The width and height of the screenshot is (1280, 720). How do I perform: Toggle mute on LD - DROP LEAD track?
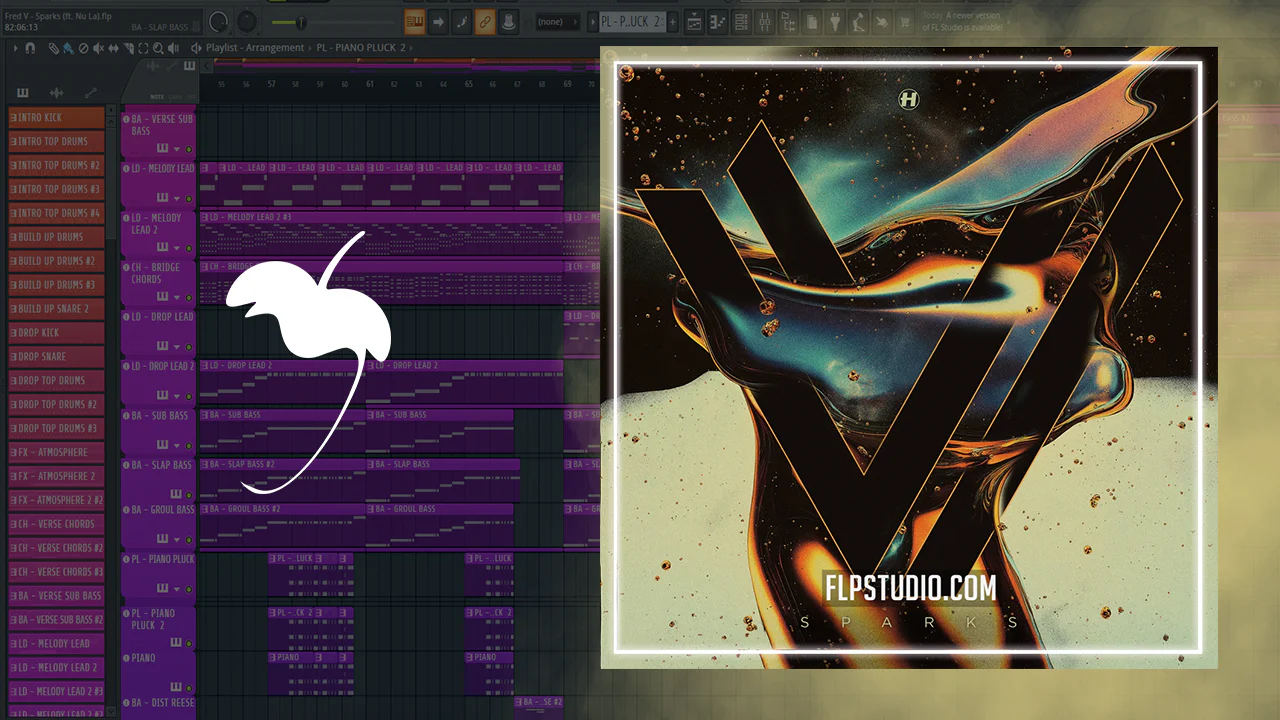click(x=188, y=347)
